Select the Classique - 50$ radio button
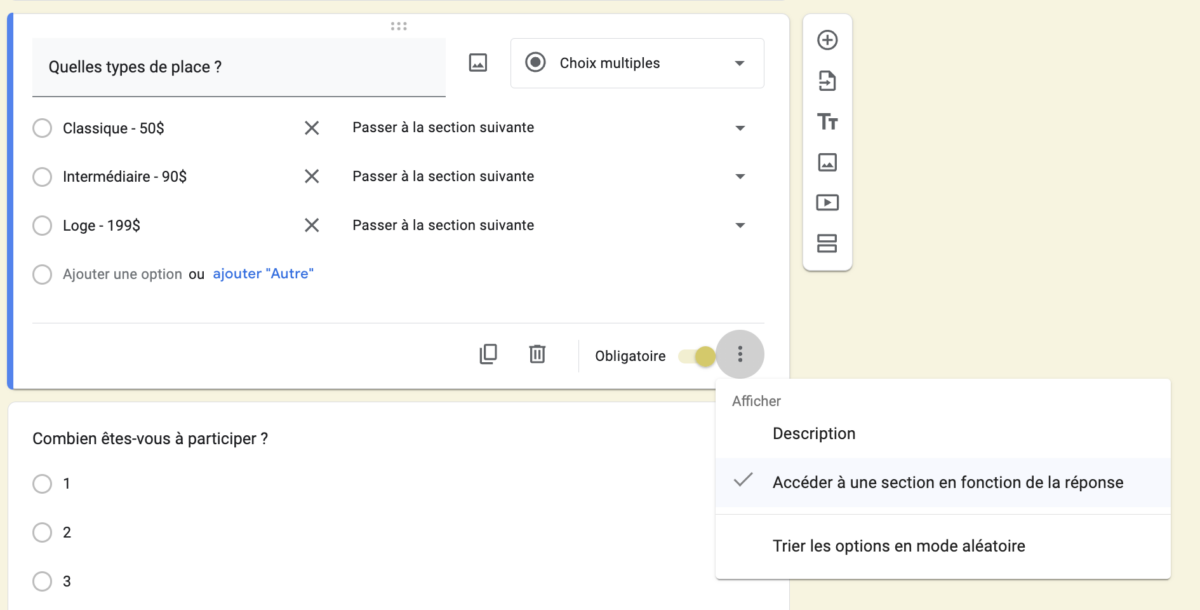Screen dimensions: 1200x610 42,128
